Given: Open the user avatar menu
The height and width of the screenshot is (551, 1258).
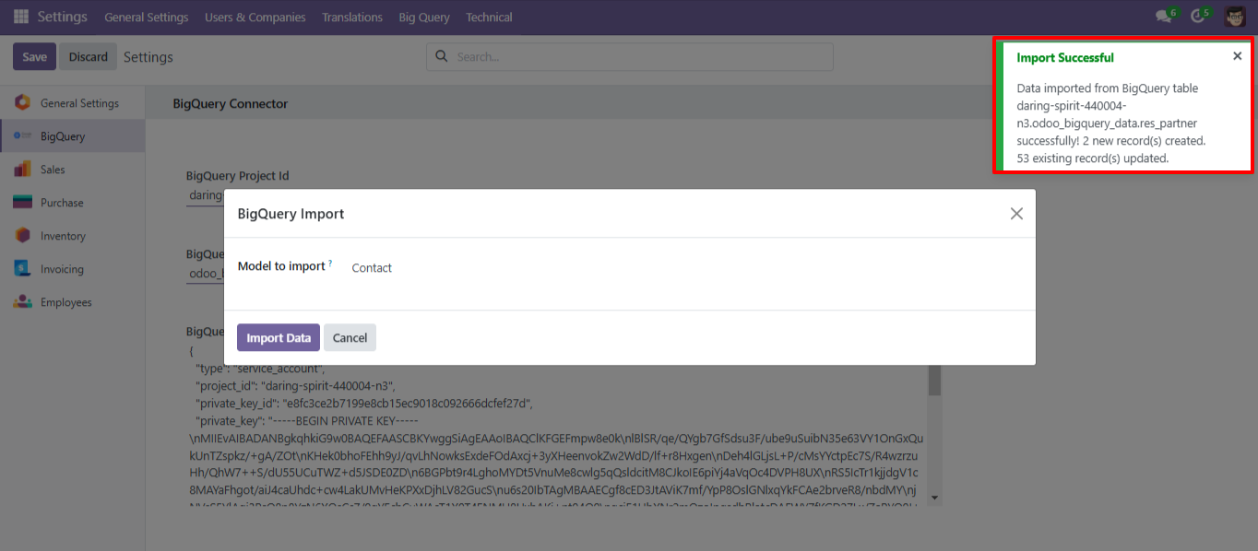Looking at the screenshot, I should [1234, 16].
